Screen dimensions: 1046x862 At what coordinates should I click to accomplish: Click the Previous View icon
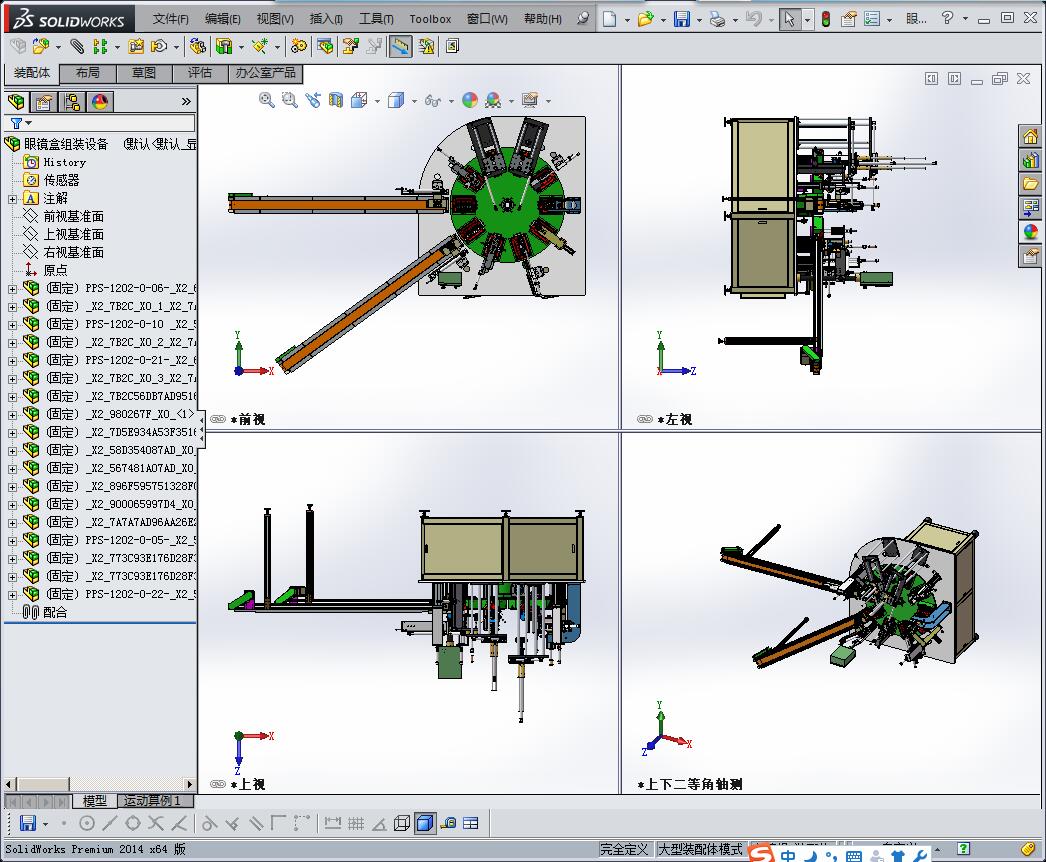(x=312, y=100)
